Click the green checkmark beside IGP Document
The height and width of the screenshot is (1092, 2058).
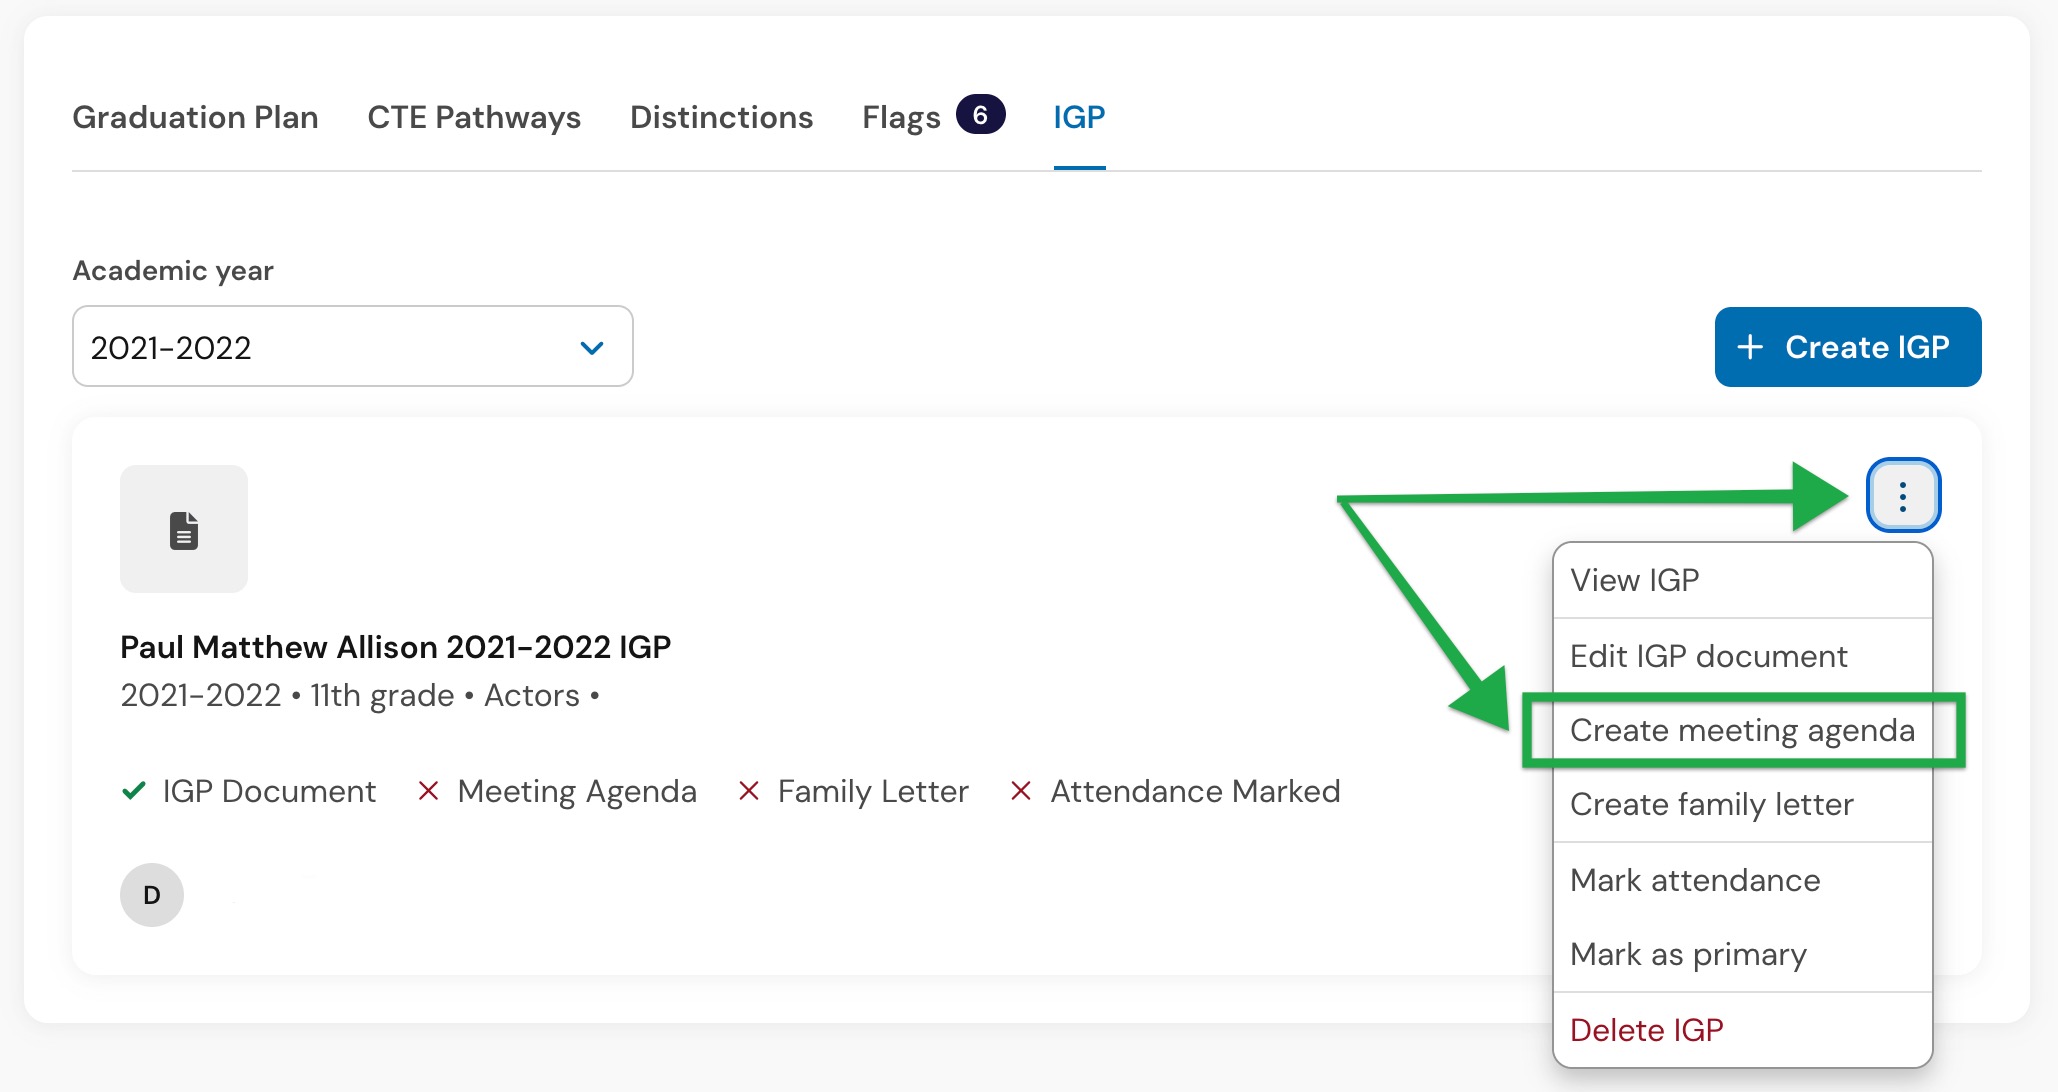click(x=133, y=791)
